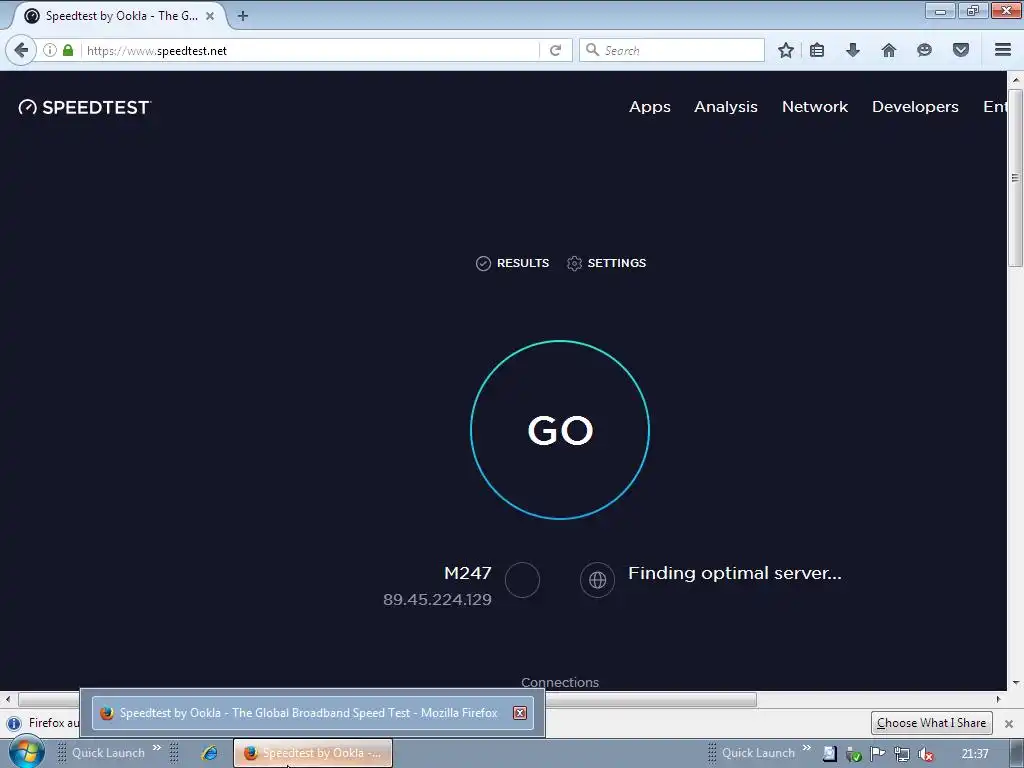Close the Speedtest by Ookla tab
Screen dimensions: 1024x768
coord(210,16)
